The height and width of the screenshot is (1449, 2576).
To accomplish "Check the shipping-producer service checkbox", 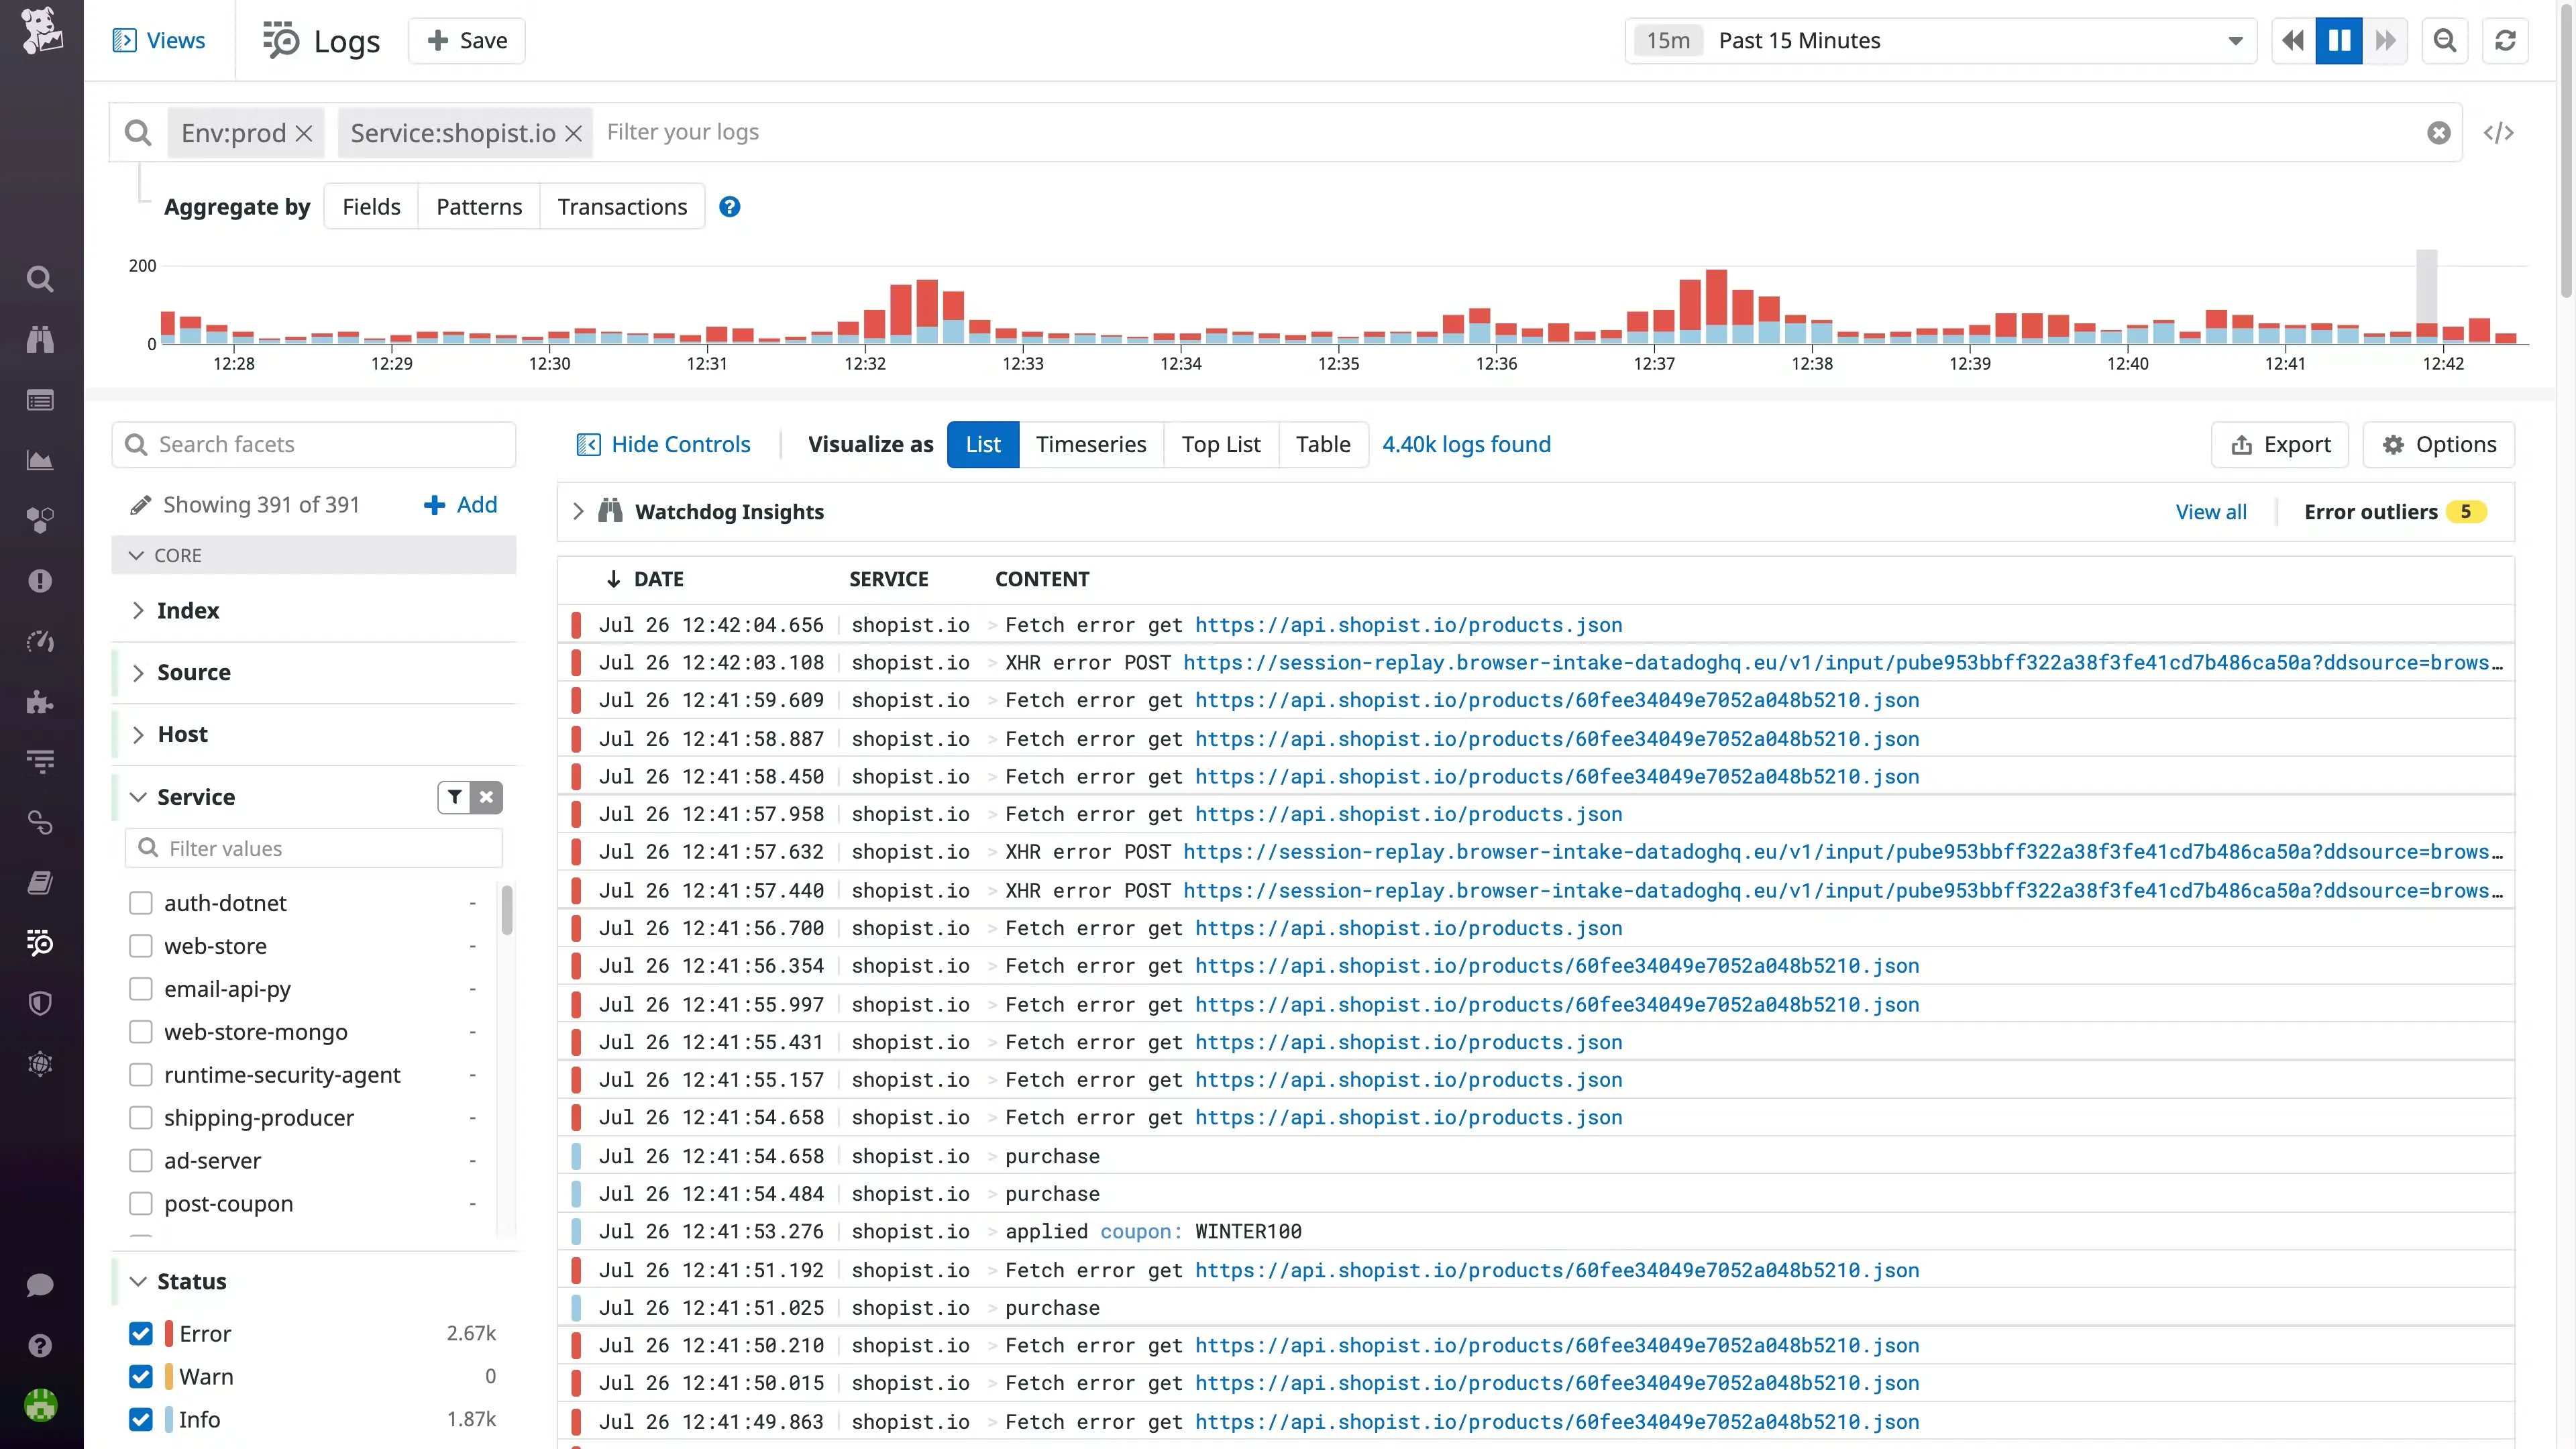I will point(140,1117).
